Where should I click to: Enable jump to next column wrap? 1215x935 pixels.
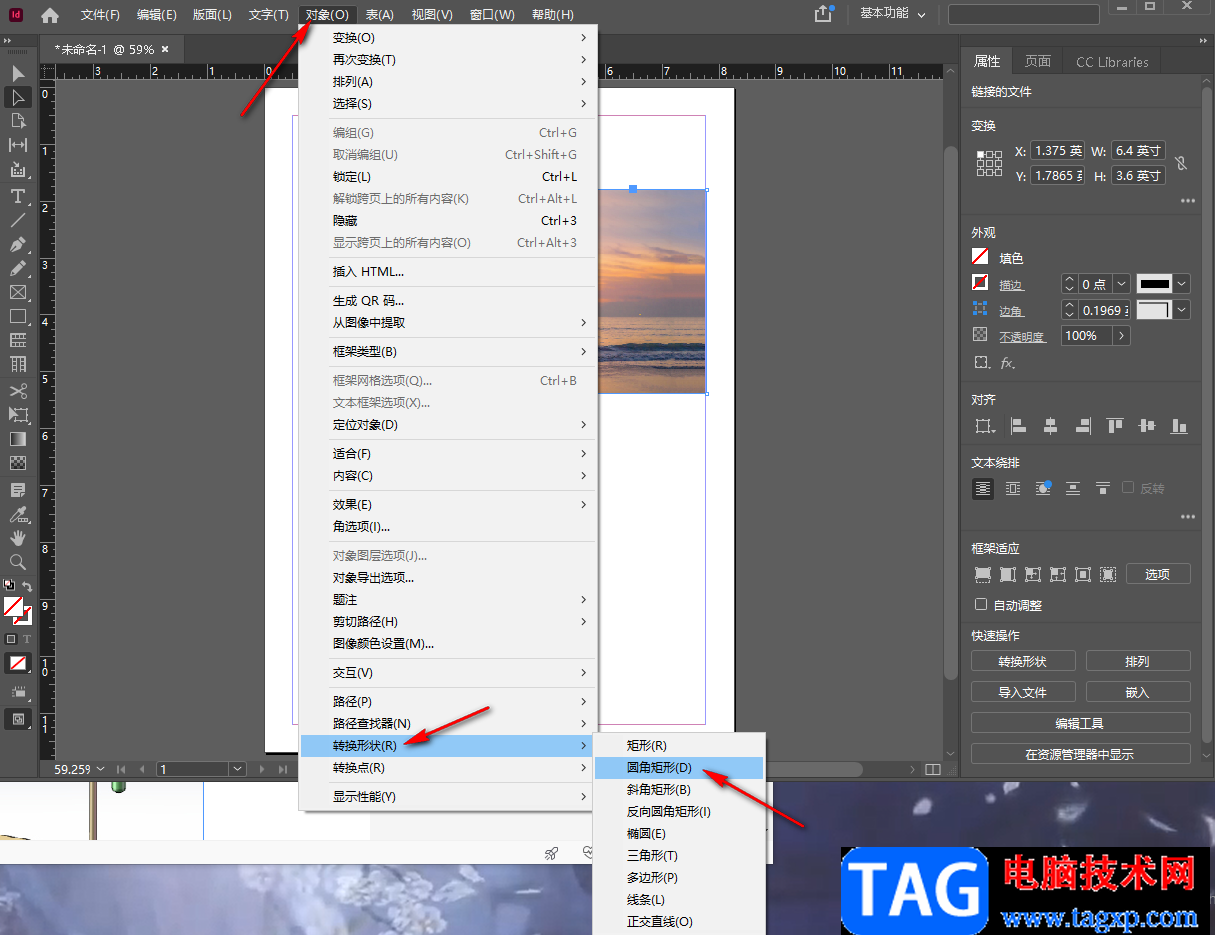coord(1103,488)
